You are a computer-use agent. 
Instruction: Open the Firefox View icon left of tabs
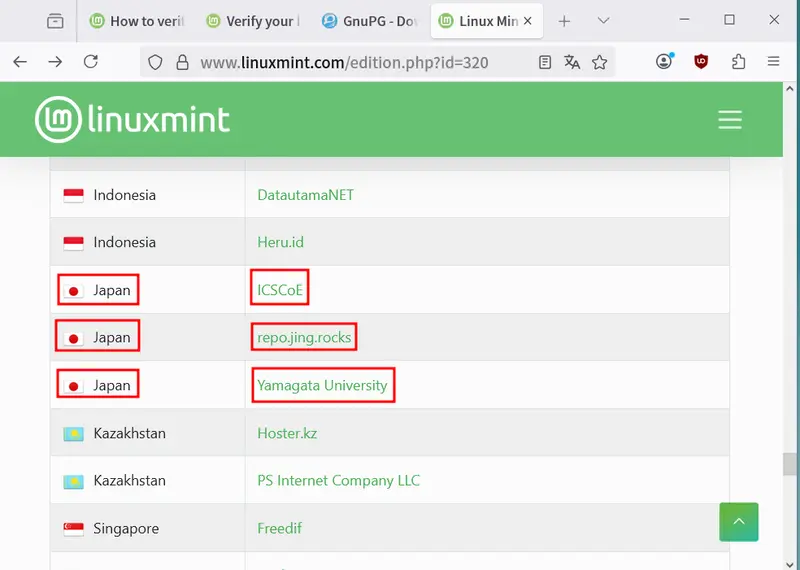pyautogui.click(x=55, y=21)
